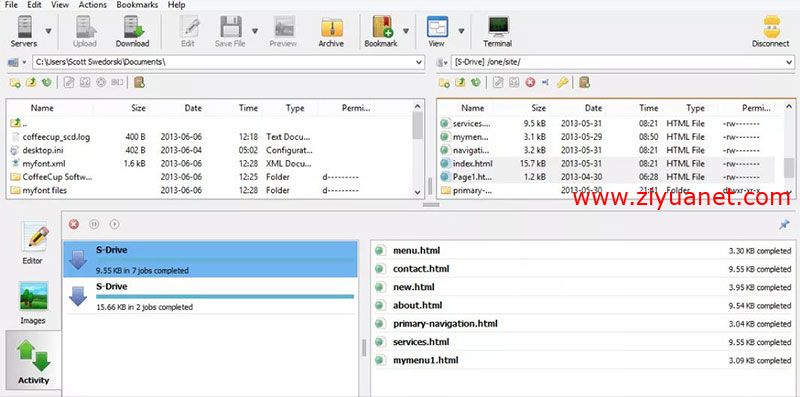Pin the activity panel with pushpin
Viewport: 800px width, 397px height.
pos(784,224)
